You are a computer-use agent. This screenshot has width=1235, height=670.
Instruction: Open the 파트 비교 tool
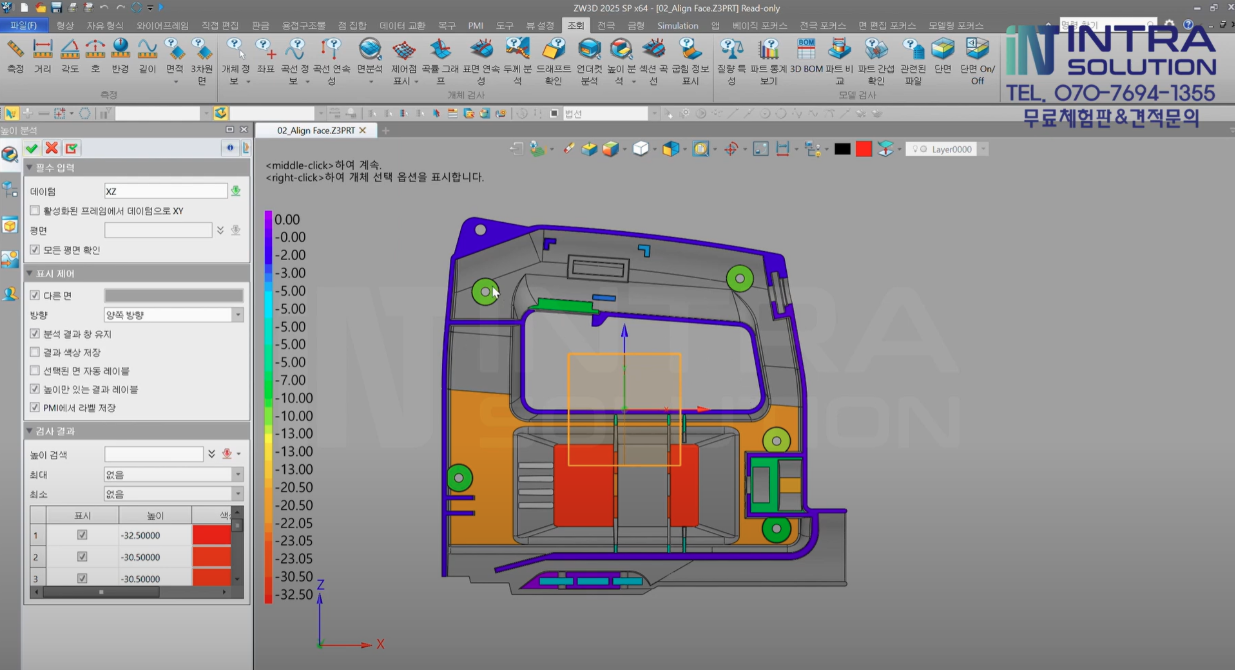840,60
